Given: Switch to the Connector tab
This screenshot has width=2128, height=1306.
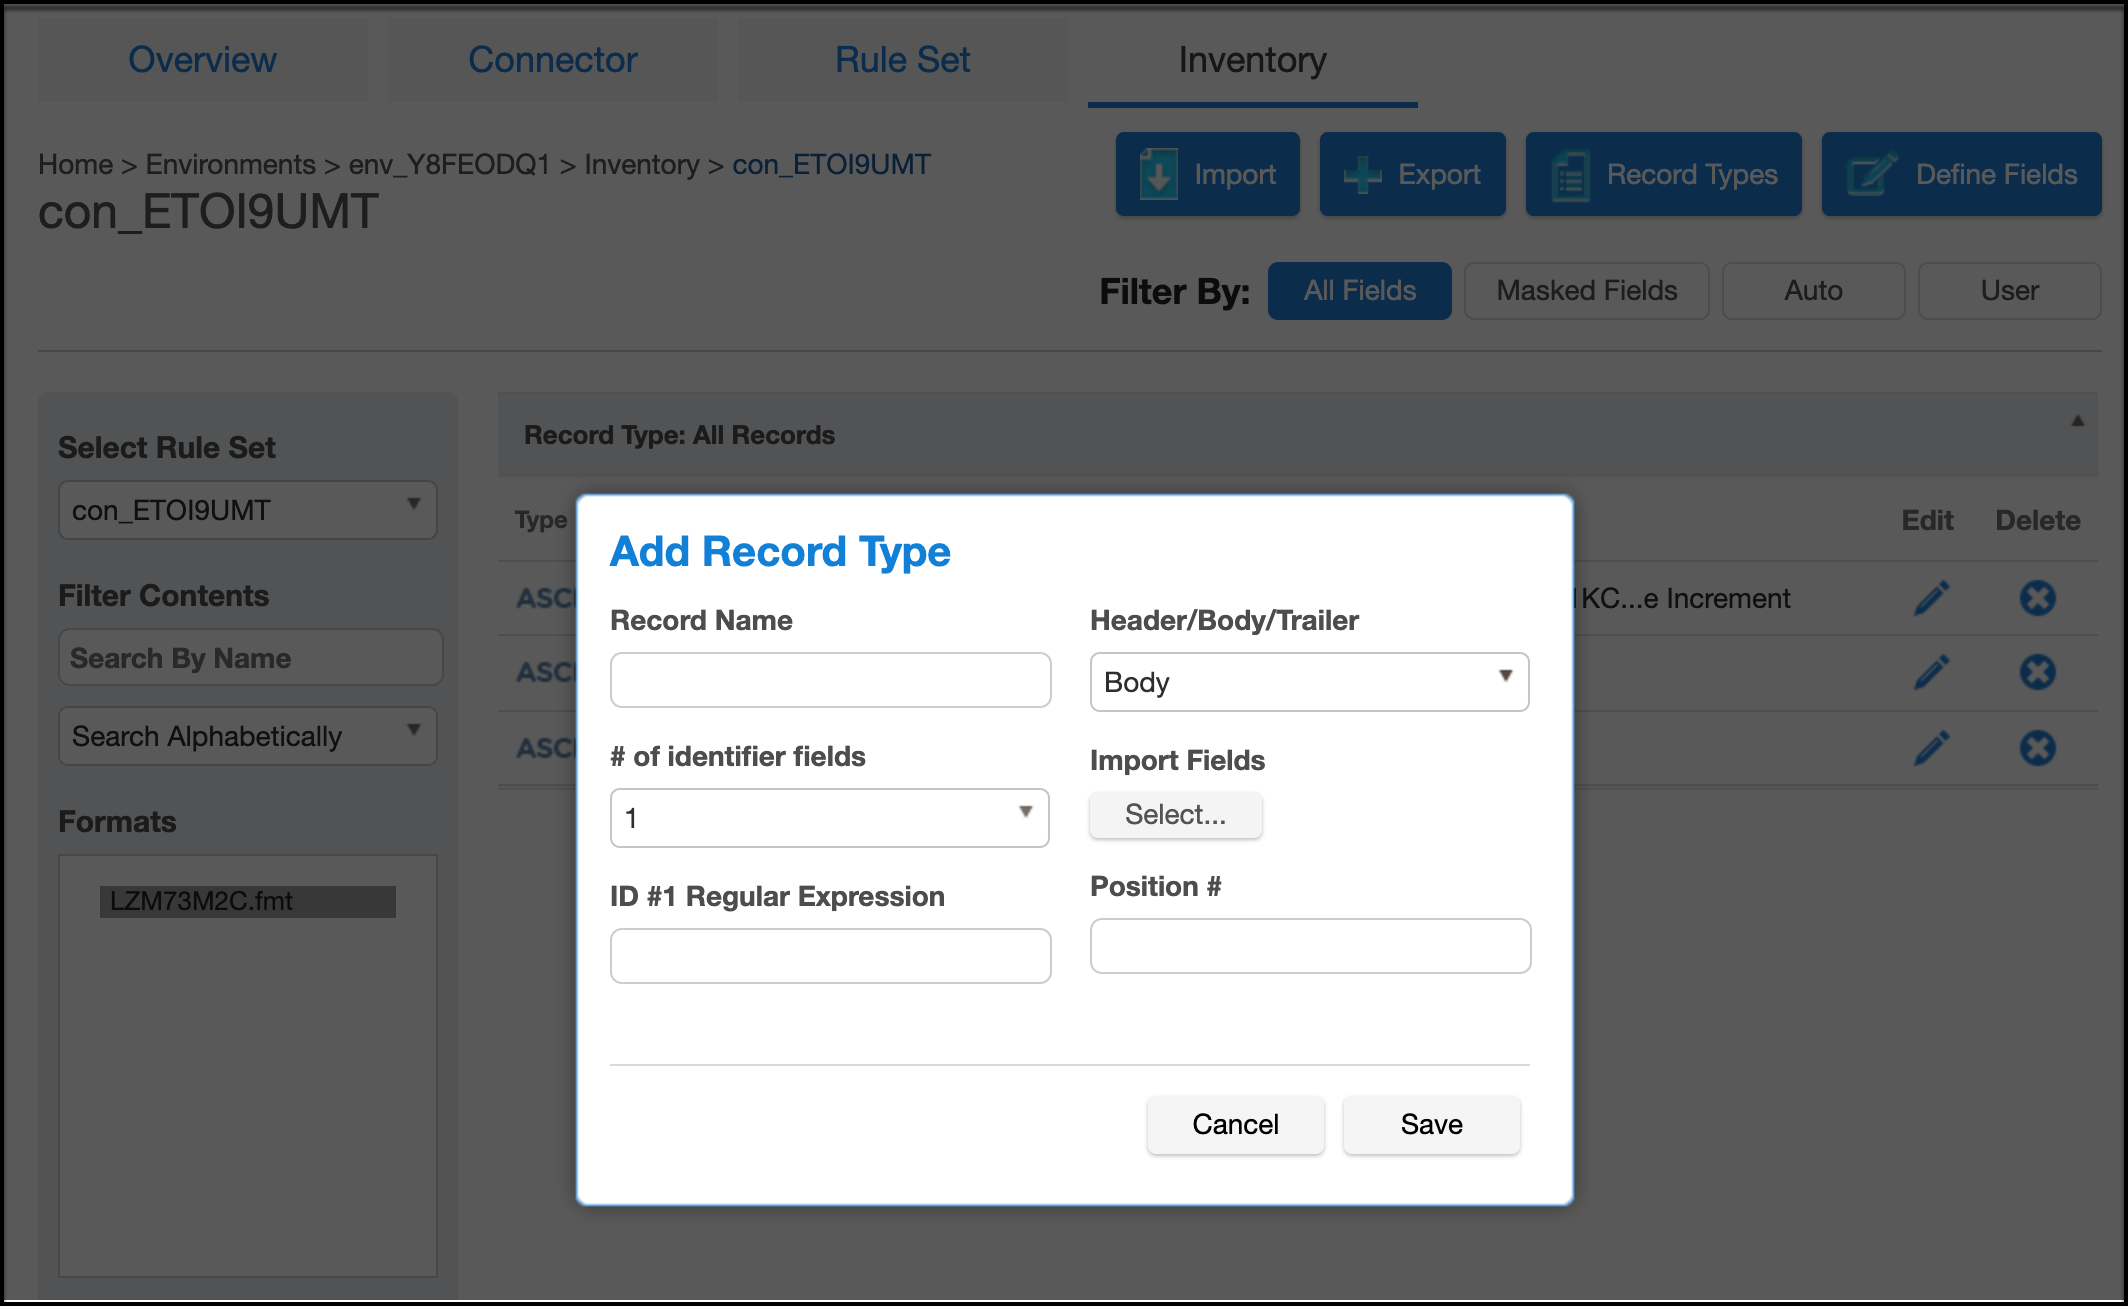Looking at the screenshot, I should click(x=552, y=60).
